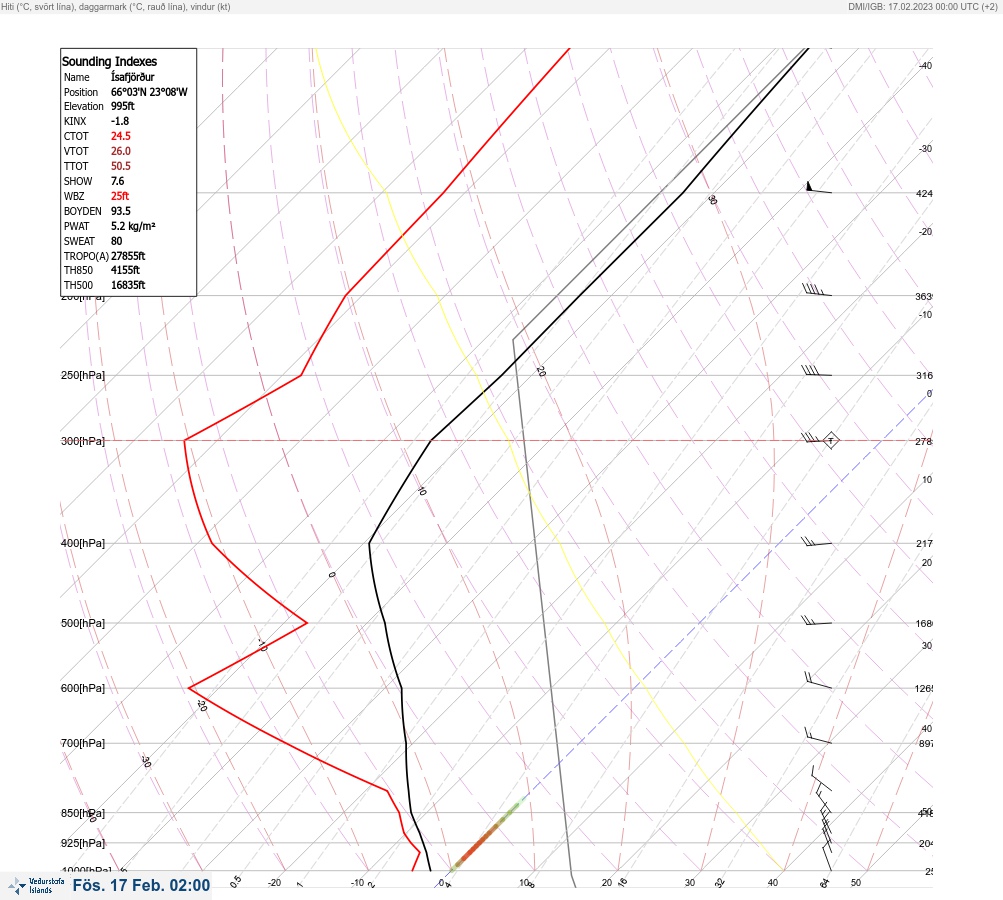Click the 400[hPa] pressure label

83,543
